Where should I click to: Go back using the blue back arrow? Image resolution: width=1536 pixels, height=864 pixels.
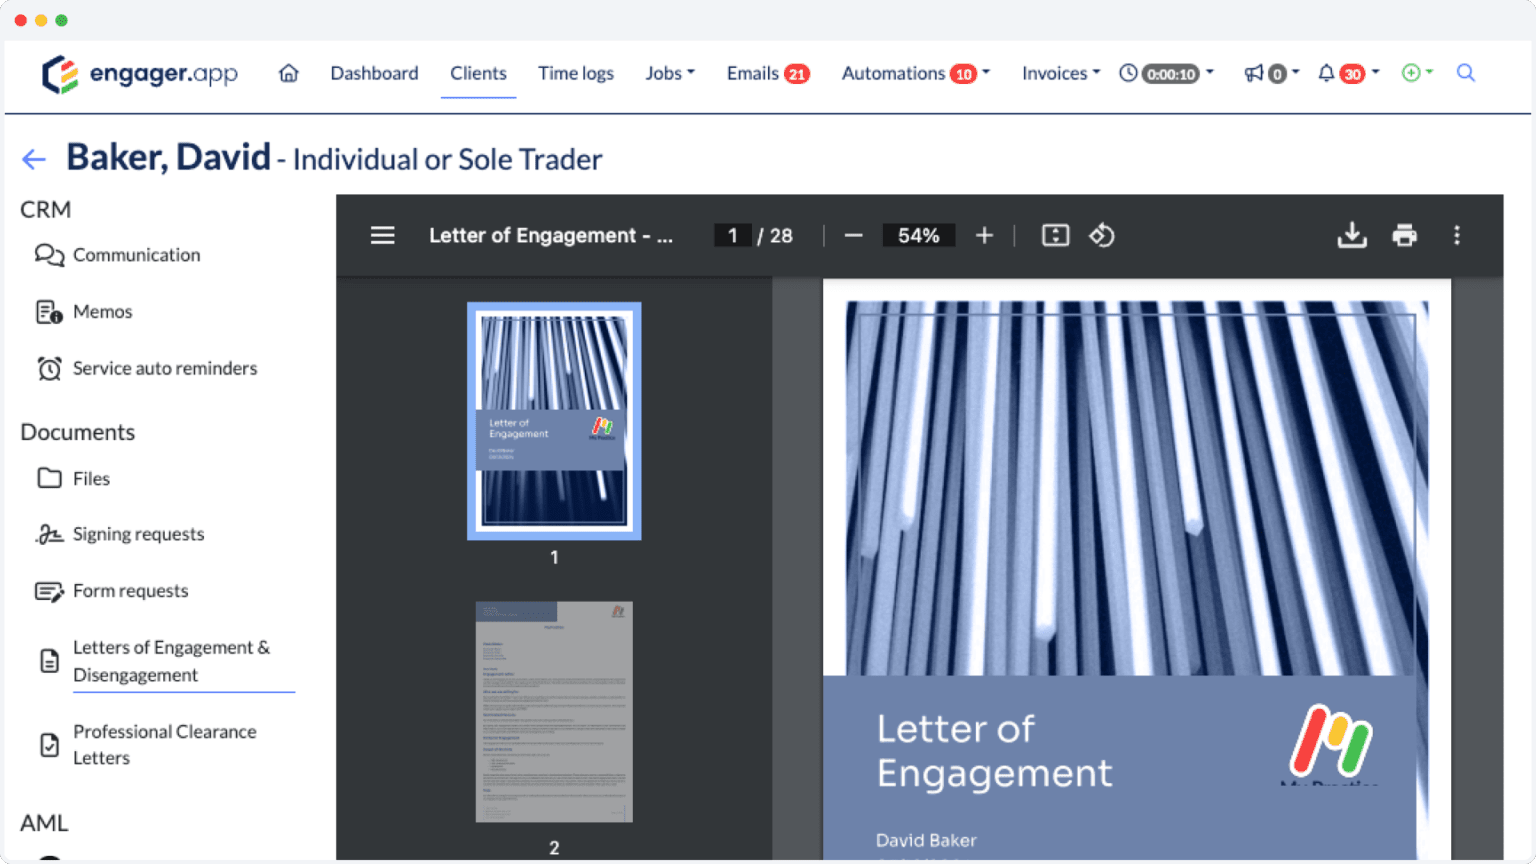coord(33,158)
